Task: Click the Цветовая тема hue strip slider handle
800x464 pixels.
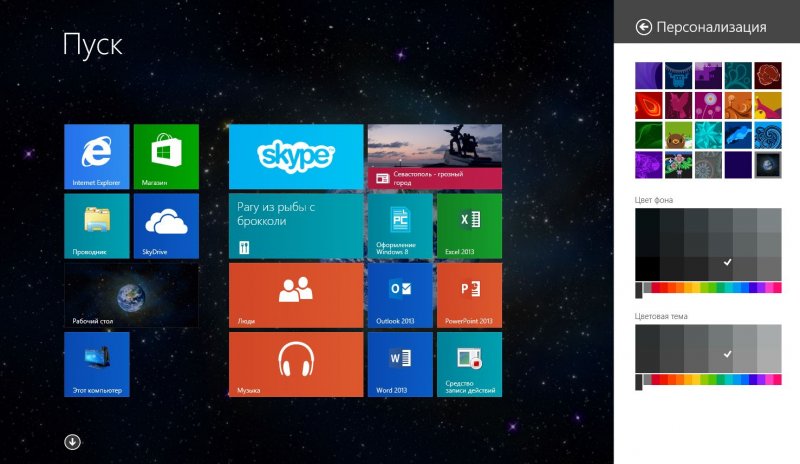Action: [639, 381]
